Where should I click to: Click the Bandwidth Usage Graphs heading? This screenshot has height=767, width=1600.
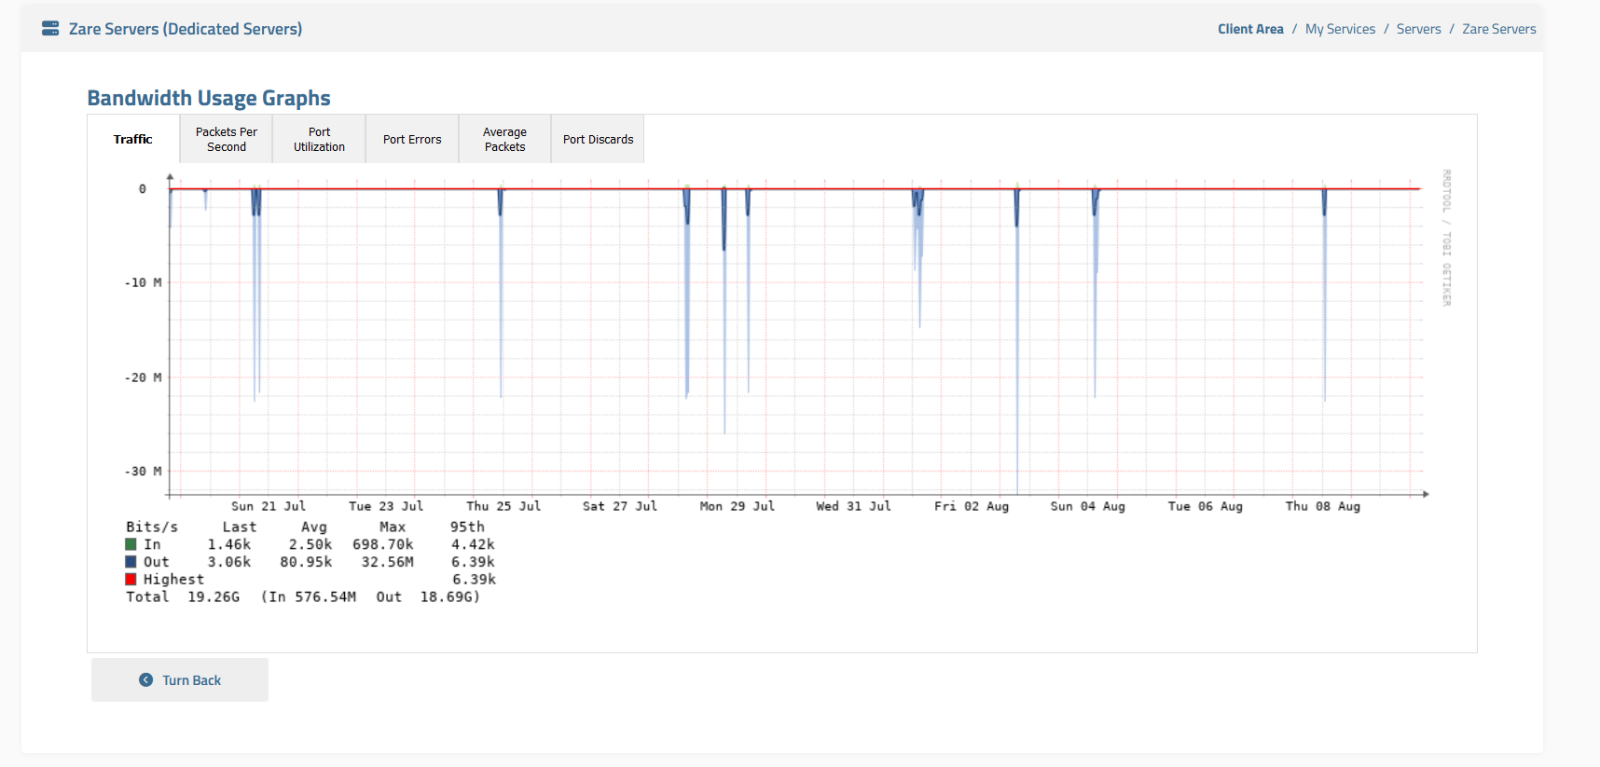209,98
